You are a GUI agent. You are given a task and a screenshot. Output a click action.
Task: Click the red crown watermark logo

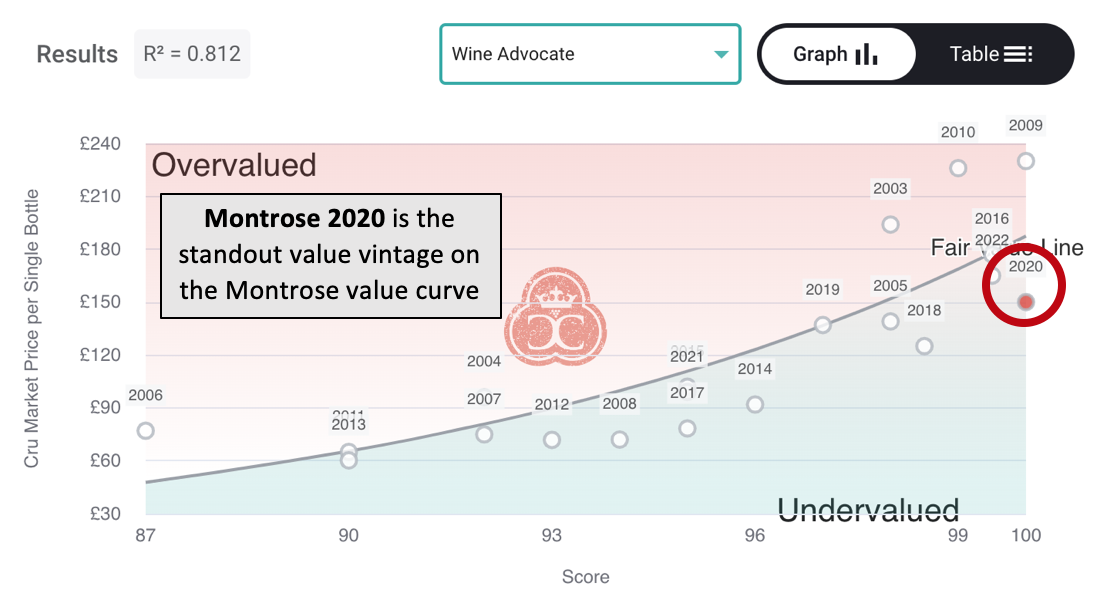click(555, 317)
